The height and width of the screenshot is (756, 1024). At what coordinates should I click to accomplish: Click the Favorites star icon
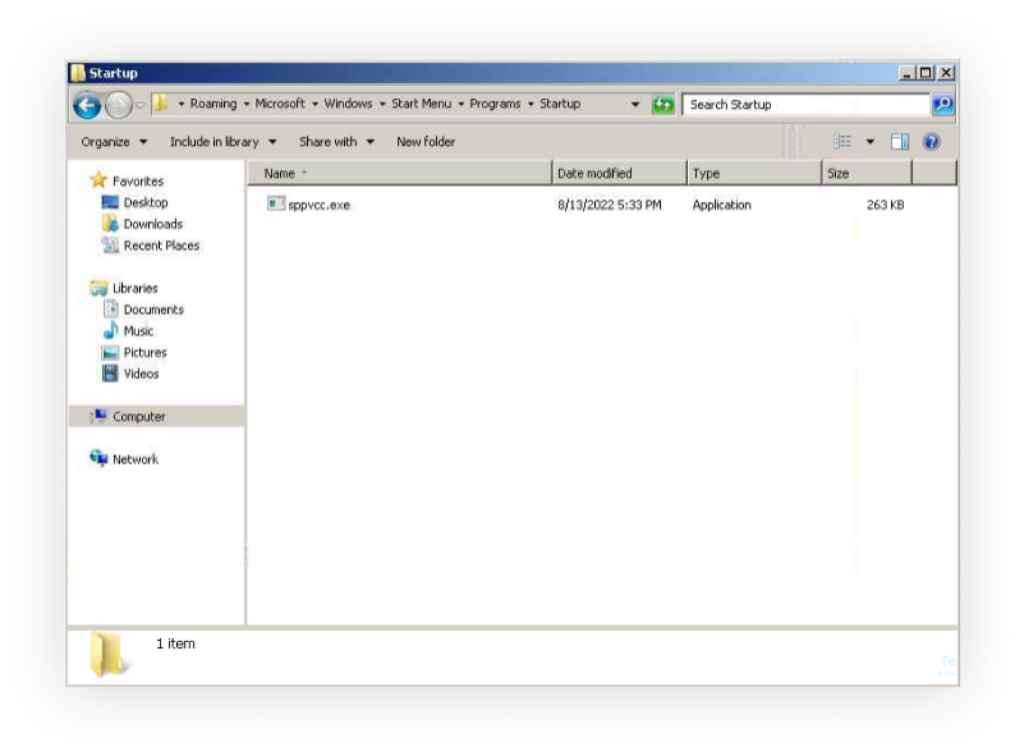tap(99, 180)
